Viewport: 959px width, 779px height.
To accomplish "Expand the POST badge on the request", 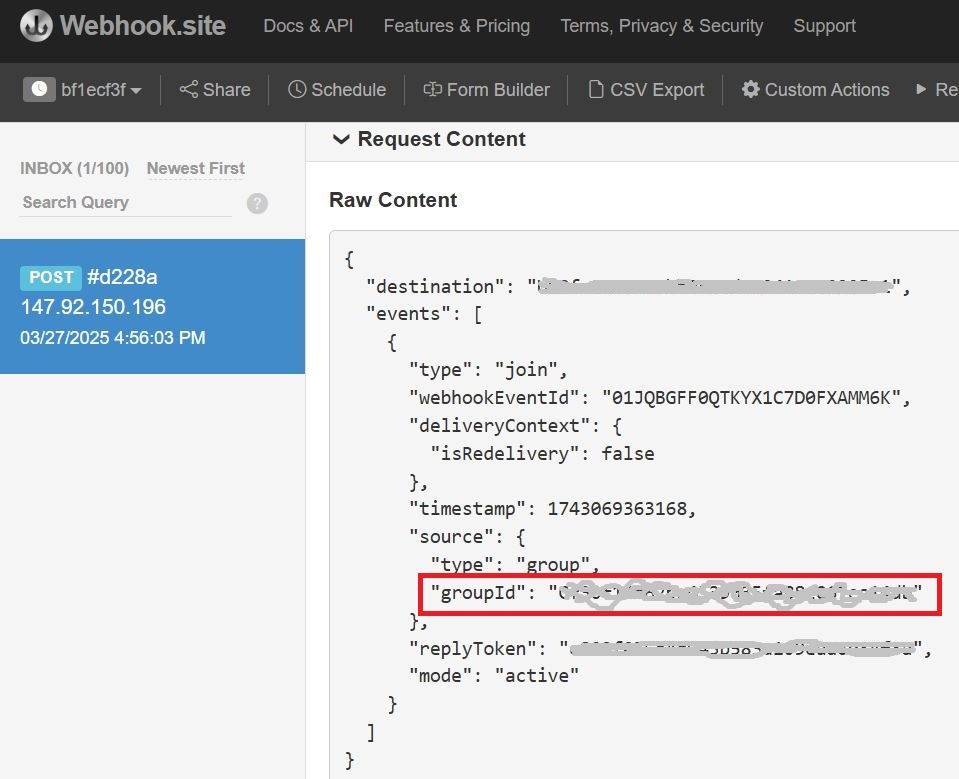I will [x=50, y=277].
